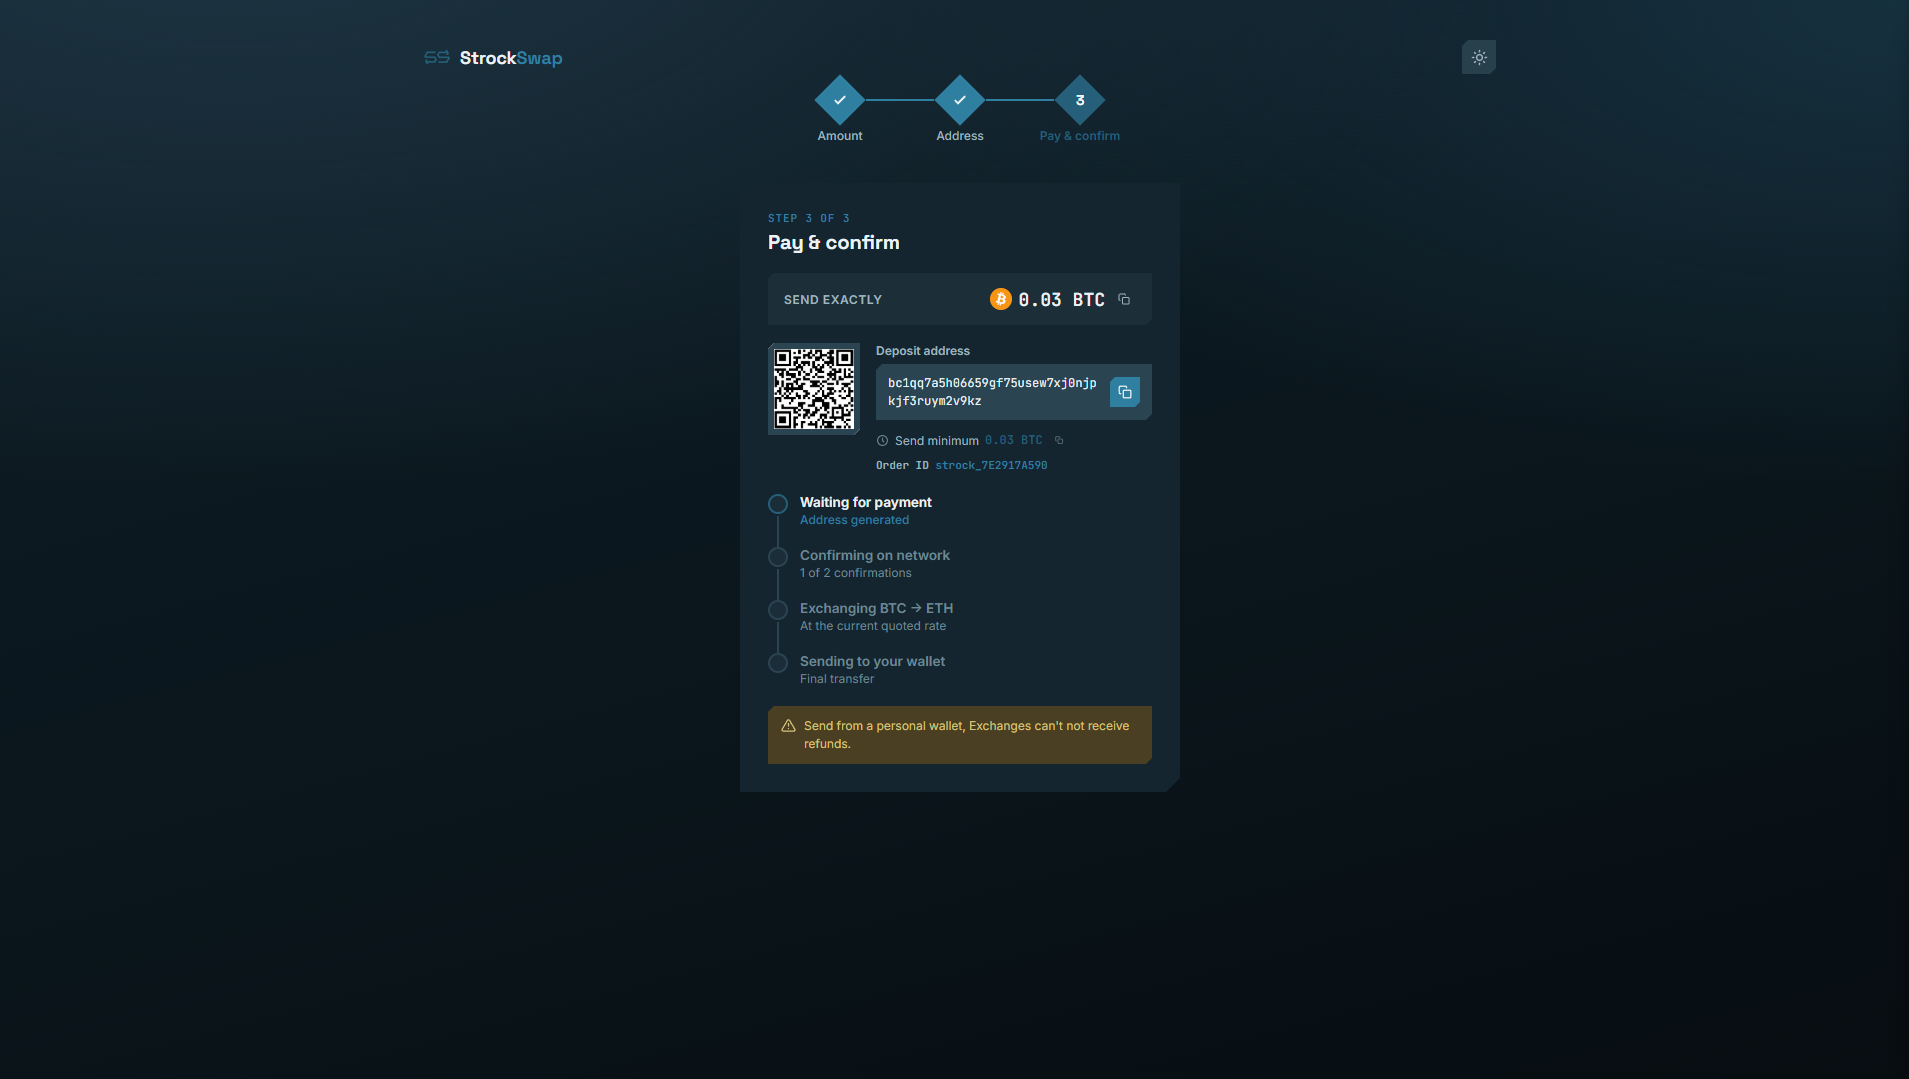
Task: Click the 'STEP 3 OF 3' text
Action: coord(809,218)
